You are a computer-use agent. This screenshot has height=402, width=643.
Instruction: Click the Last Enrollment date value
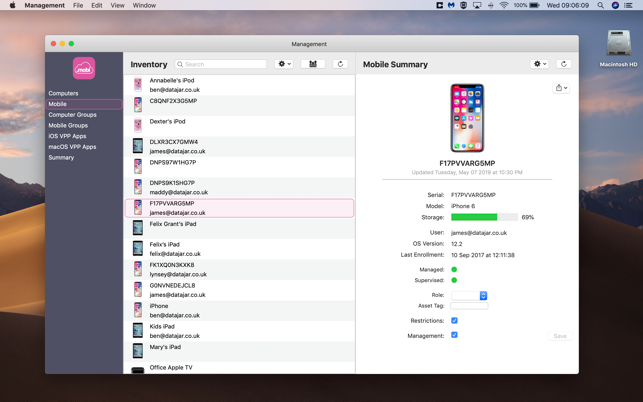483,255
